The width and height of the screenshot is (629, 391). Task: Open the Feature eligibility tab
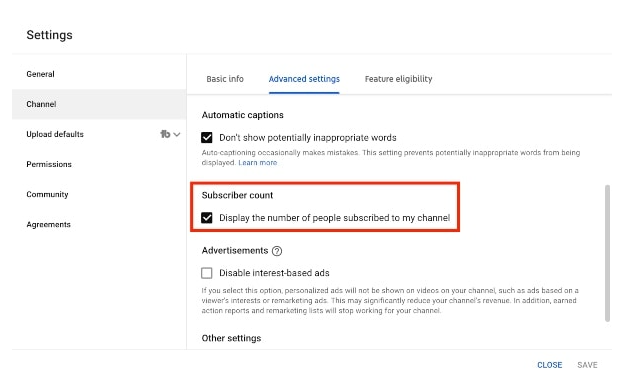[398, 79]
